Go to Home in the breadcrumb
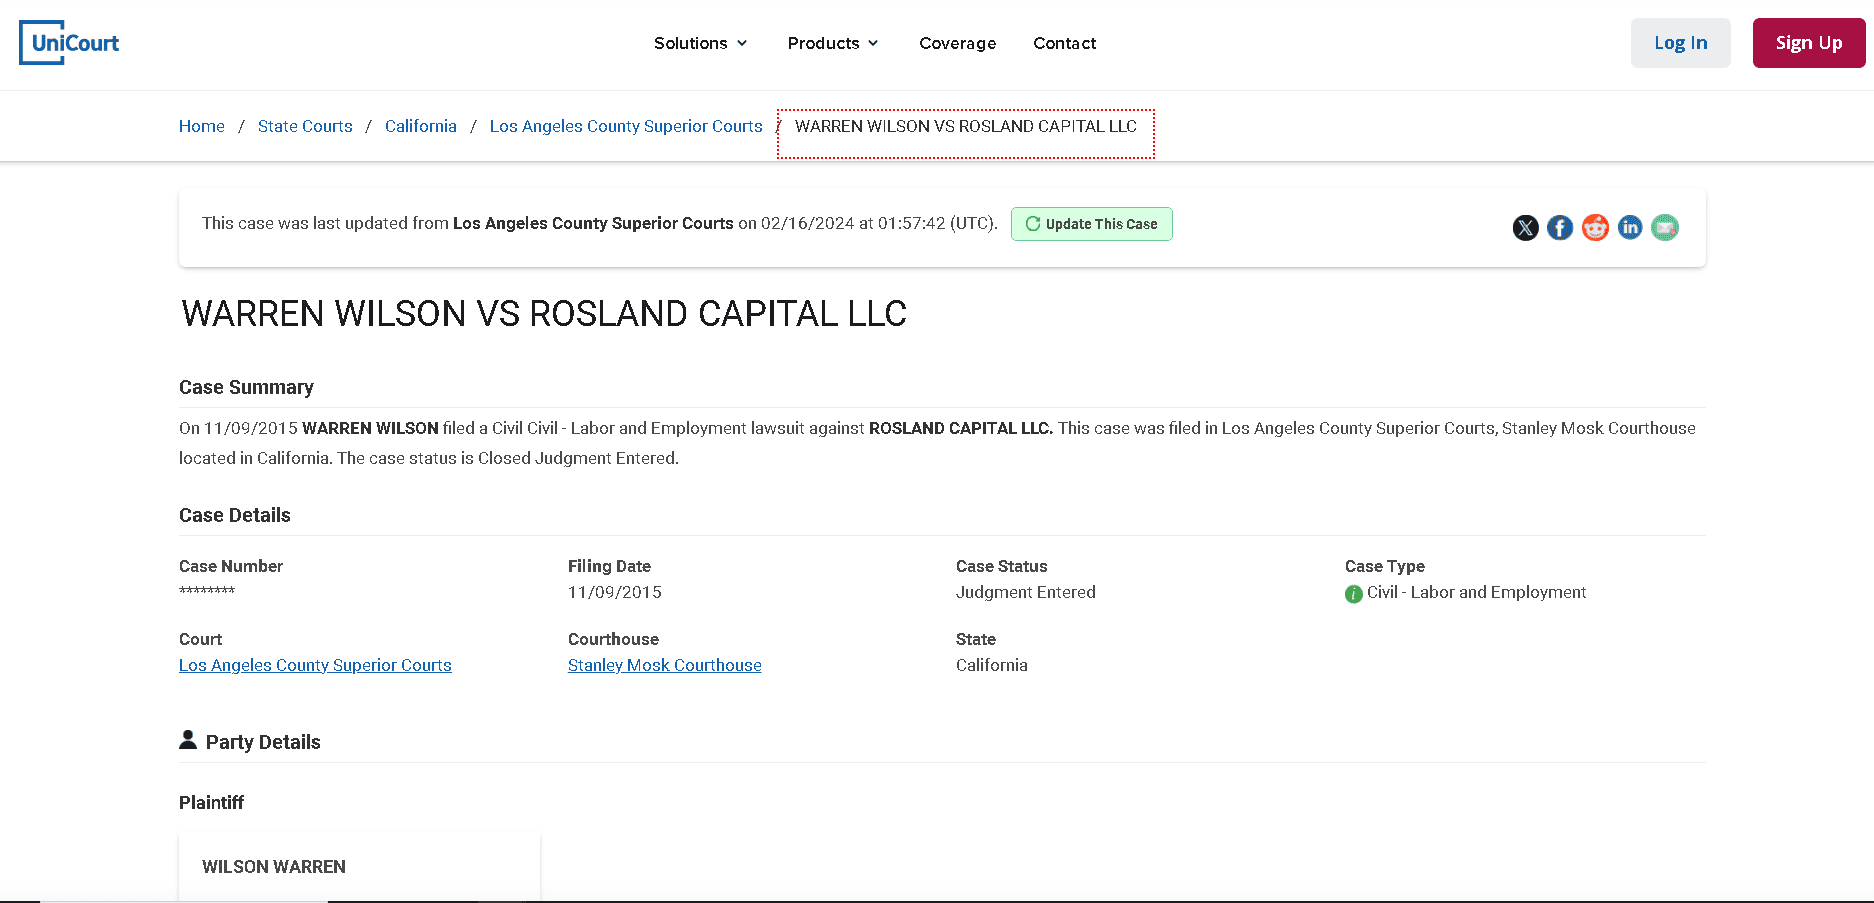 (x=202, y=126)
